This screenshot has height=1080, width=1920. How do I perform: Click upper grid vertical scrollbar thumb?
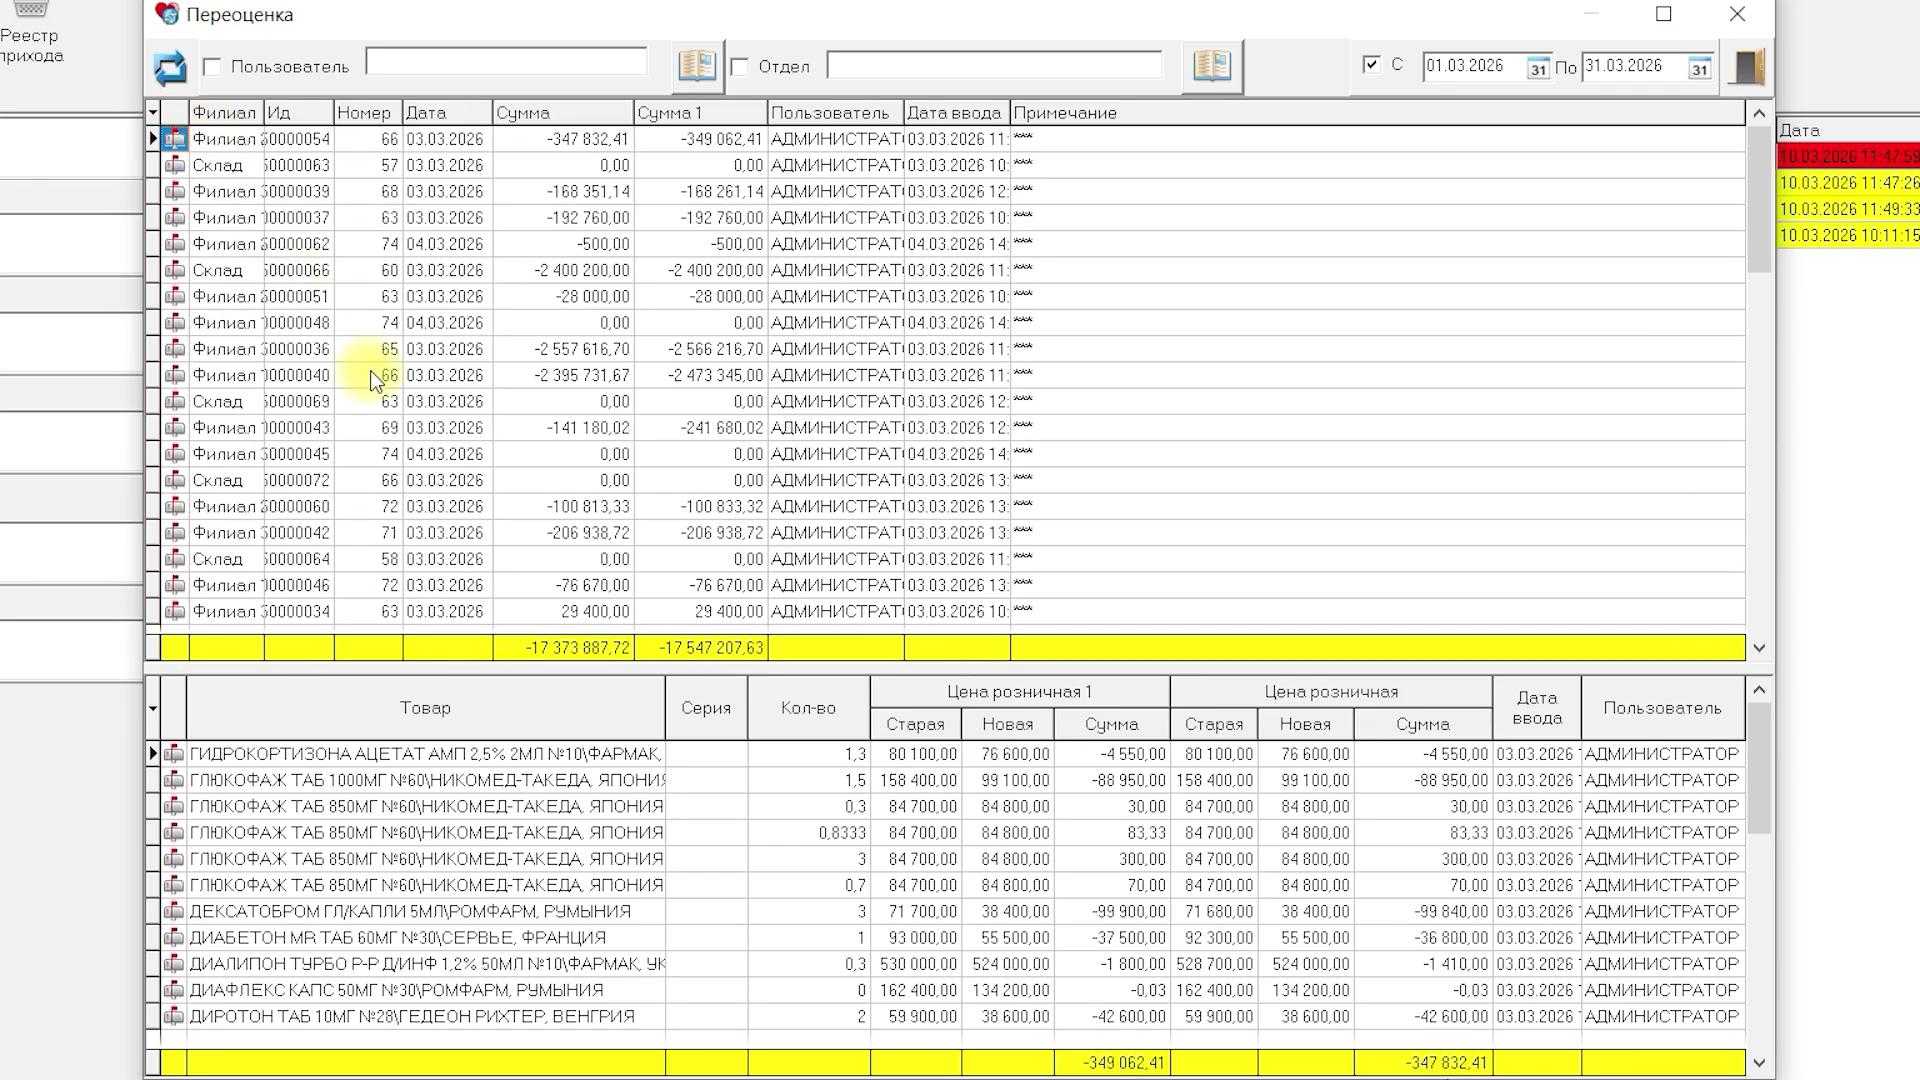point(1759,200)
